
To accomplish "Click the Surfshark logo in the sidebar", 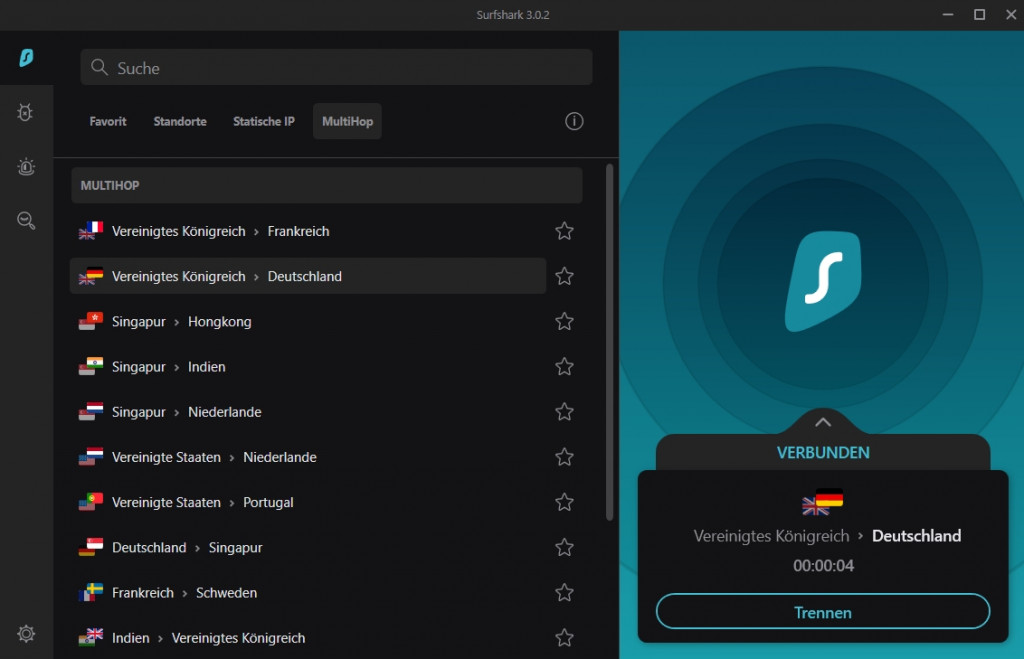I will pyautogui.click(x=26, y=57).
